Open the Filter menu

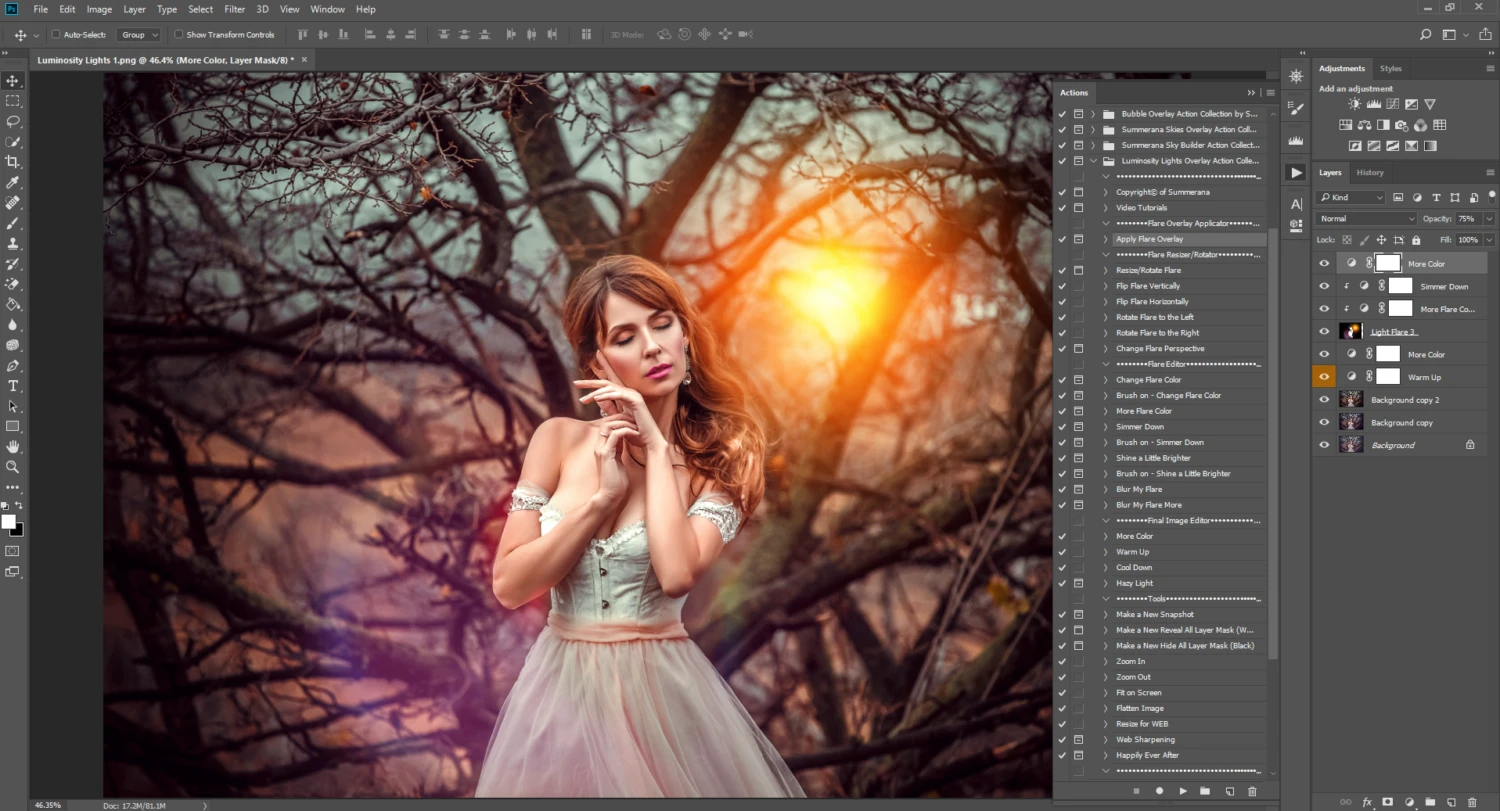click(234, 9)
